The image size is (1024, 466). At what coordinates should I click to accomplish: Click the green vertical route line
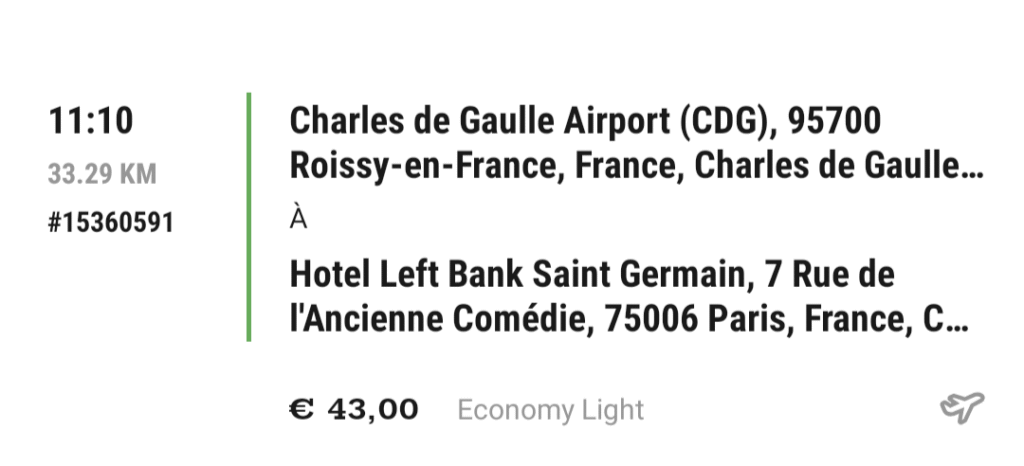coord(248,216)
